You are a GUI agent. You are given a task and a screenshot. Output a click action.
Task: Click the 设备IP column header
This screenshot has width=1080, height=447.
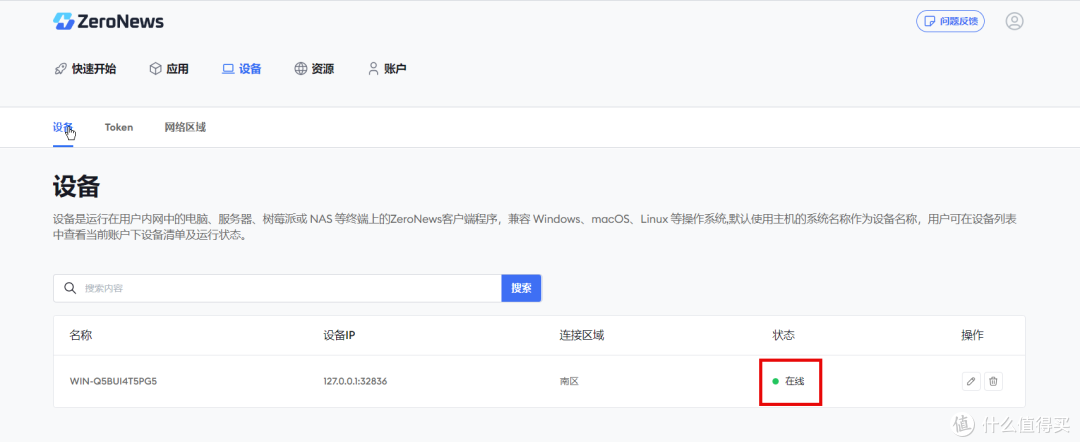(x=340, y=335)
